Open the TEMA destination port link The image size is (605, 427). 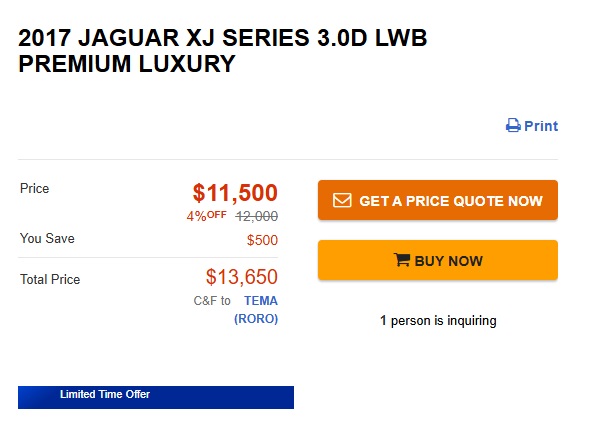tap(261, 300)
